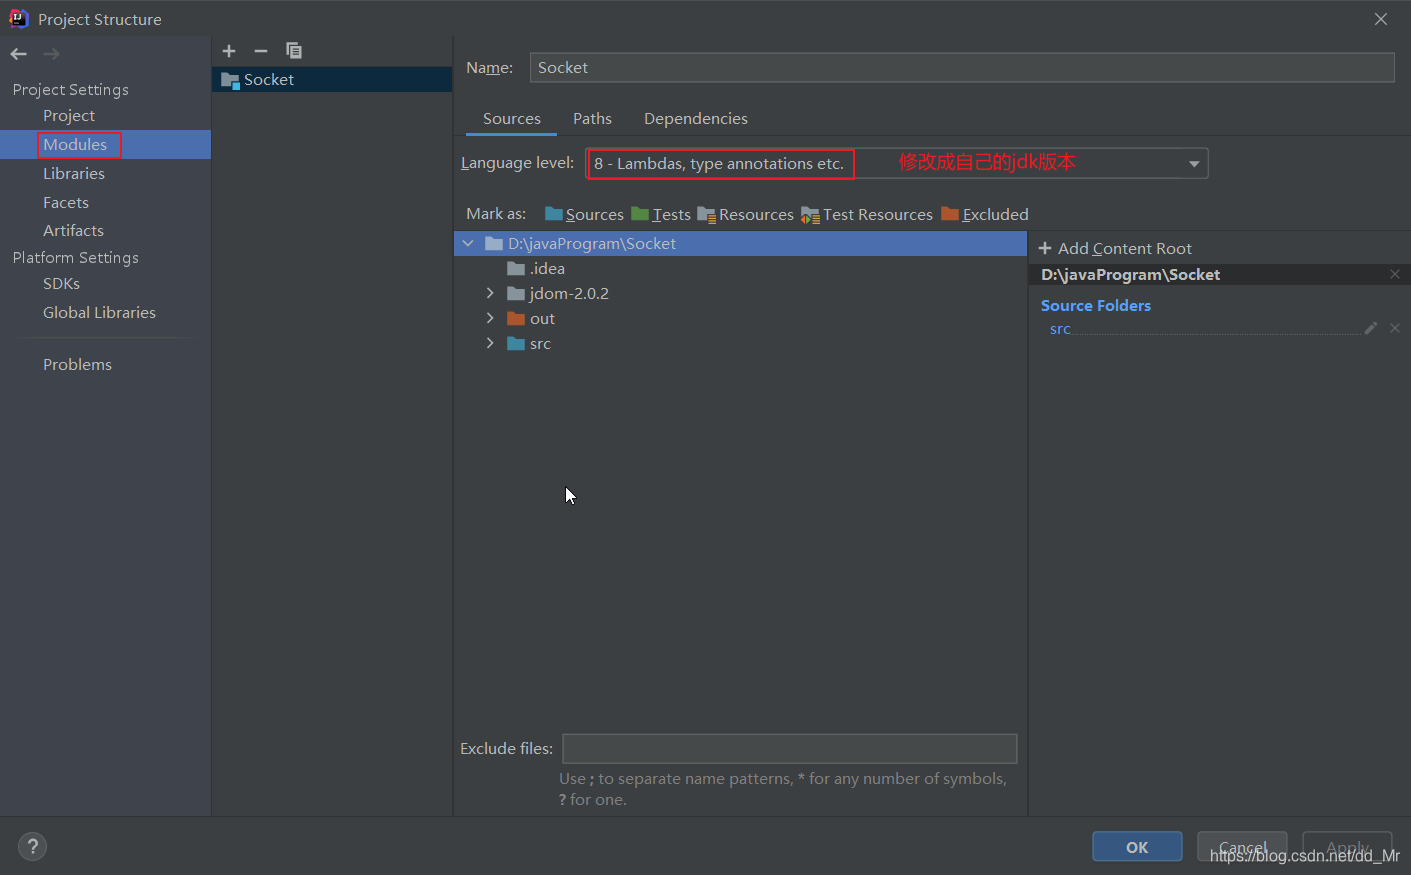The width and height of the screenshot is (1411, 875).
Task: Click the src link under Source Folders
Action: (1060, 329)
